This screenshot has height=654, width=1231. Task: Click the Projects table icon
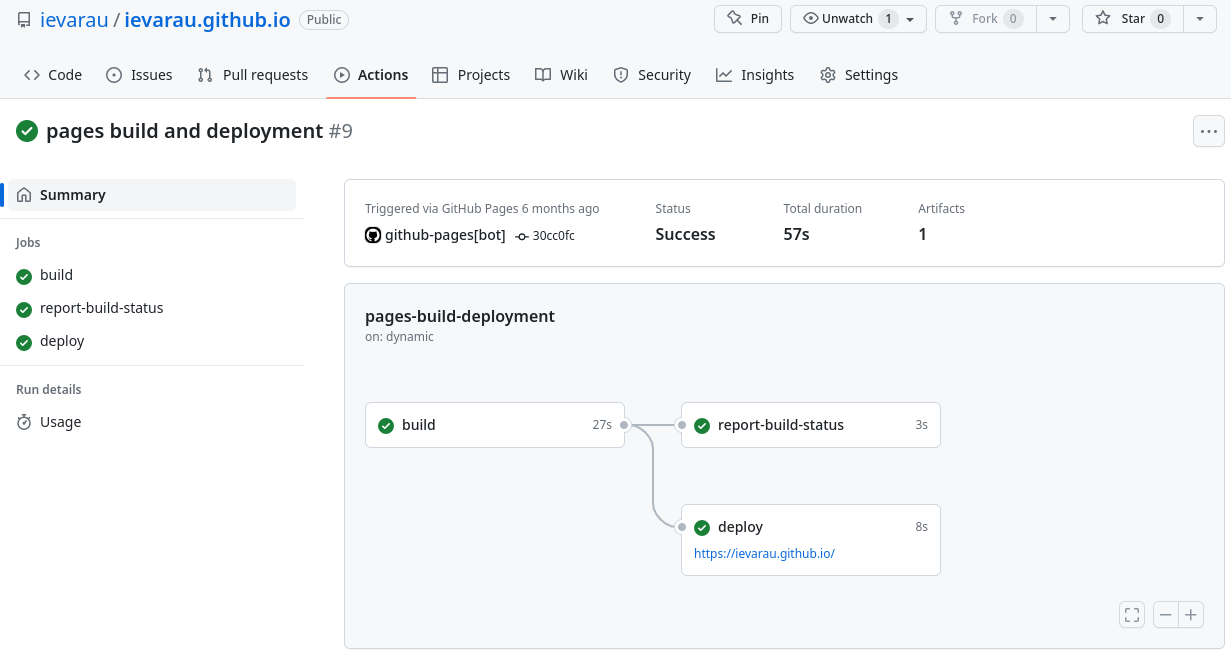[440, 75]
